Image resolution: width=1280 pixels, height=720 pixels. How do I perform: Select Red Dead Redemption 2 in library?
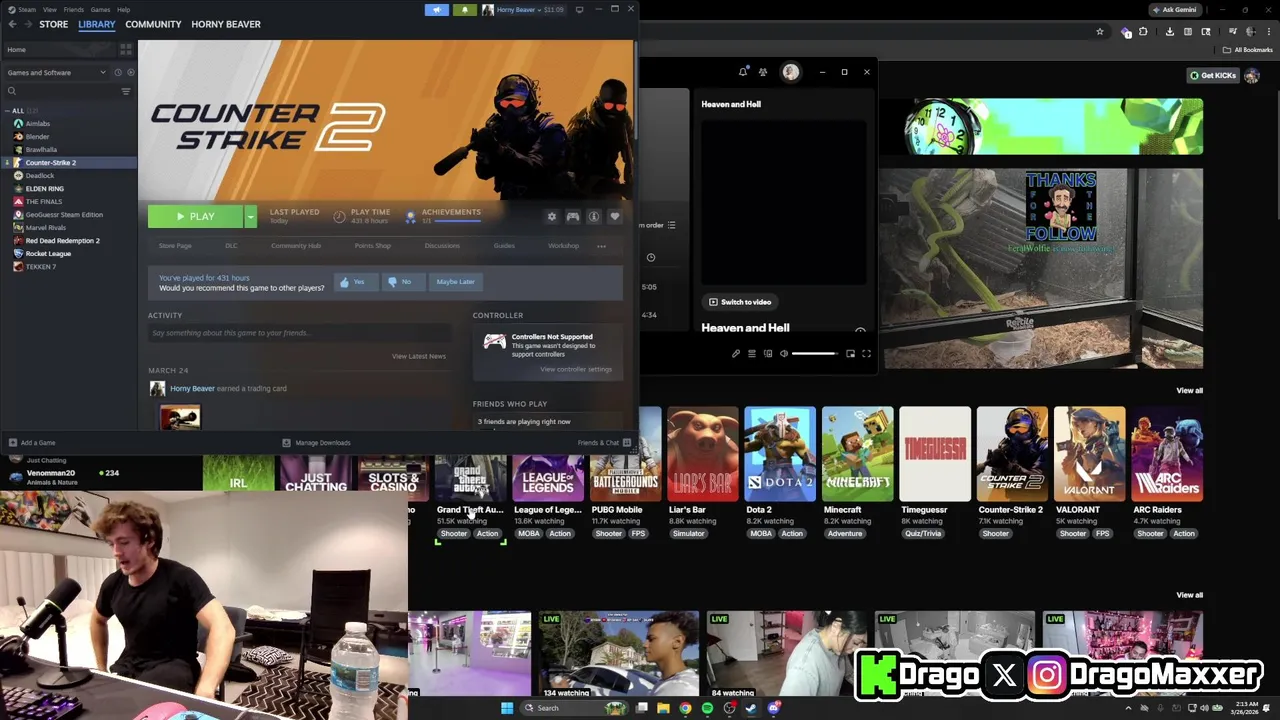62,240
